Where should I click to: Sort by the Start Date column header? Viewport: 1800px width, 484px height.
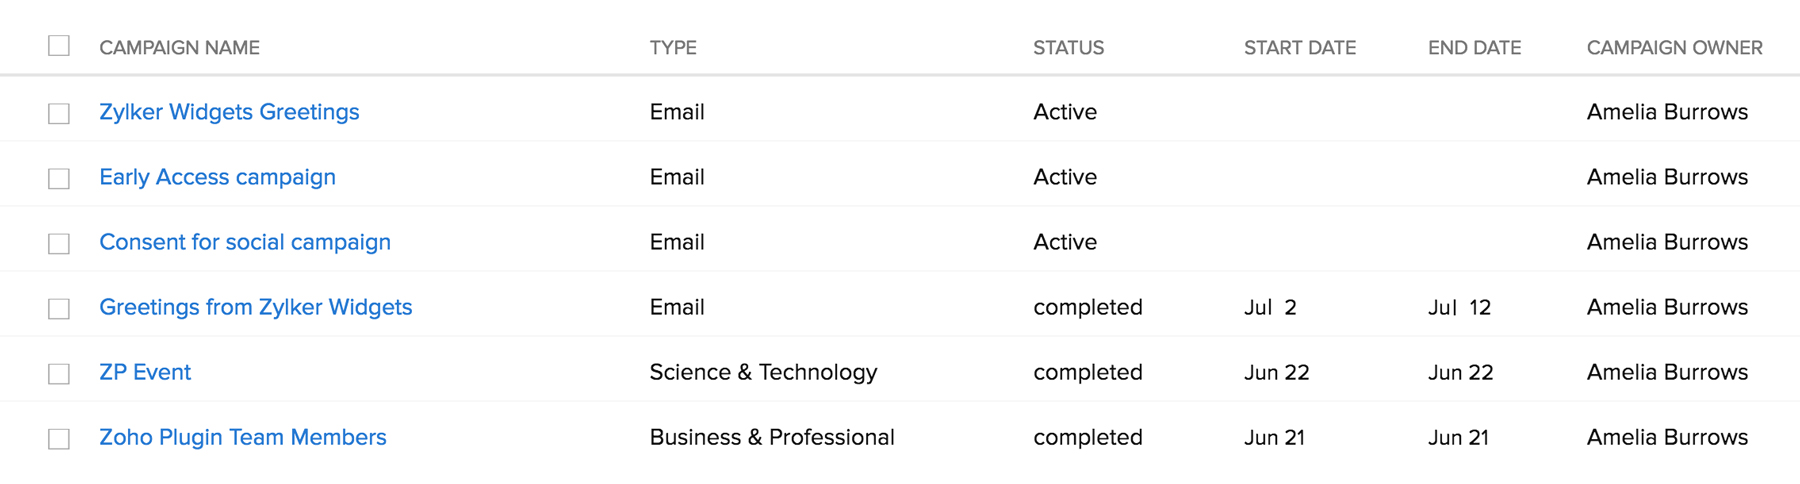(1299, 48)
